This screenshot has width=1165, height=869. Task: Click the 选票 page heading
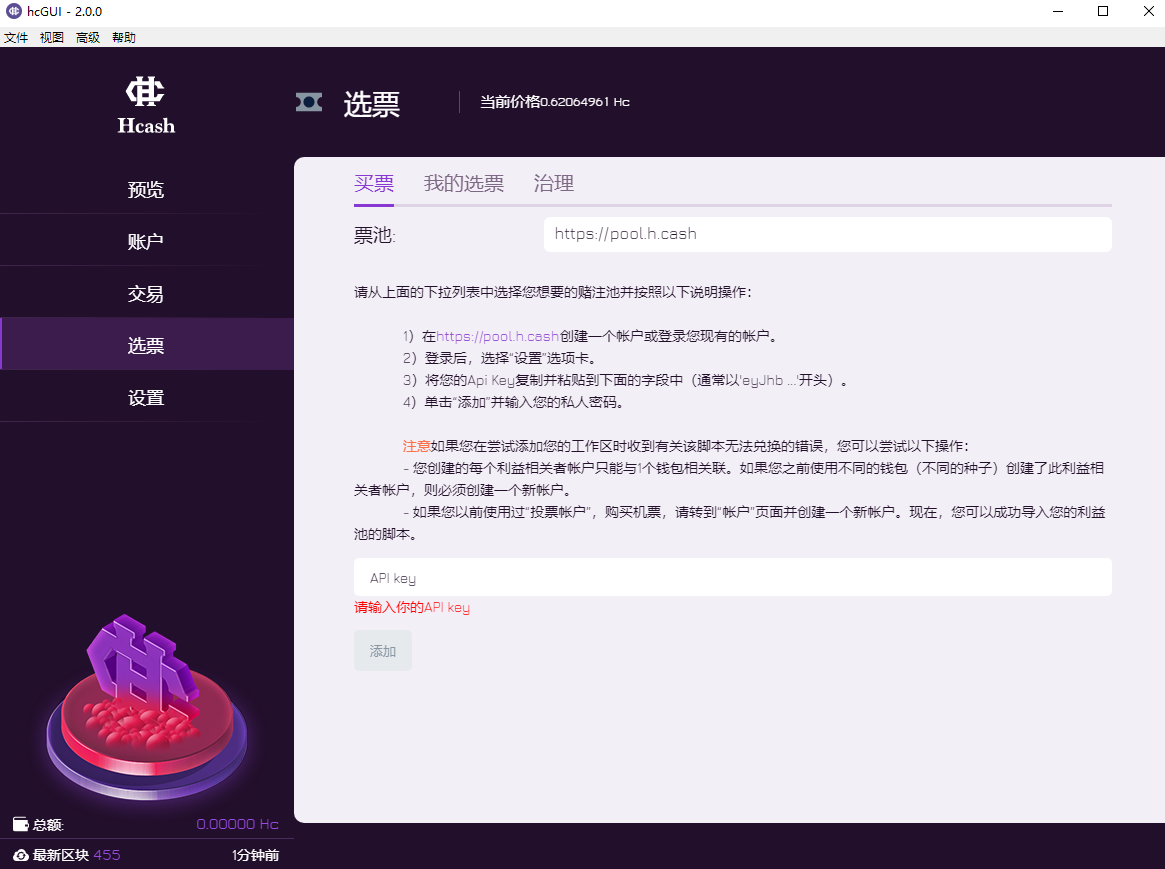coord(371,104)
